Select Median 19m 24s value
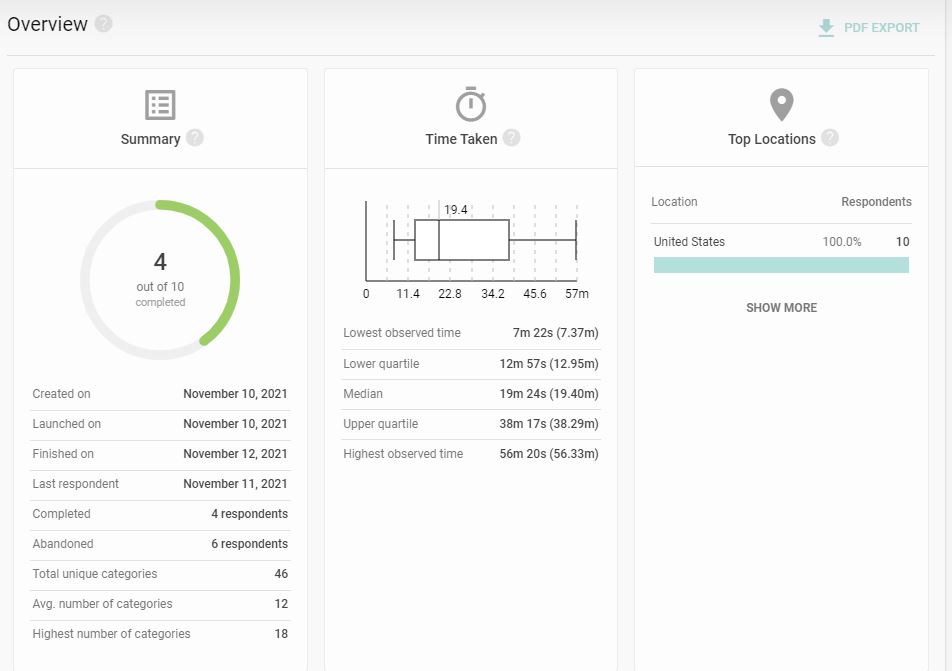952x671 pixels. click(549, 393)
